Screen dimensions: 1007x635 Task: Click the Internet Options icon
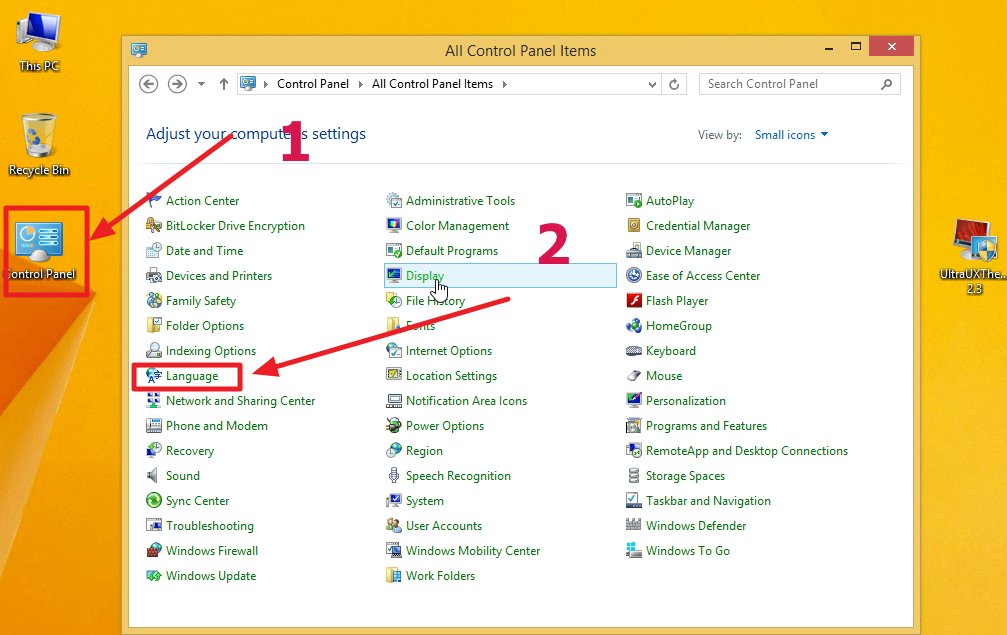394,351
